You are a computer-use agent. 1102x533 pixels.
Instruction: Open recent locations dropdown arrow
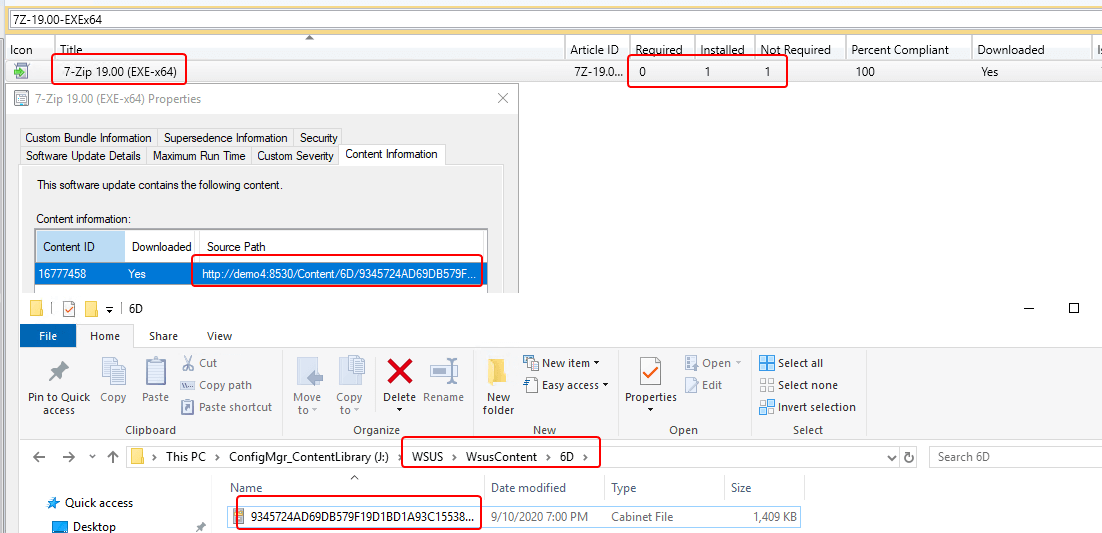93,457
